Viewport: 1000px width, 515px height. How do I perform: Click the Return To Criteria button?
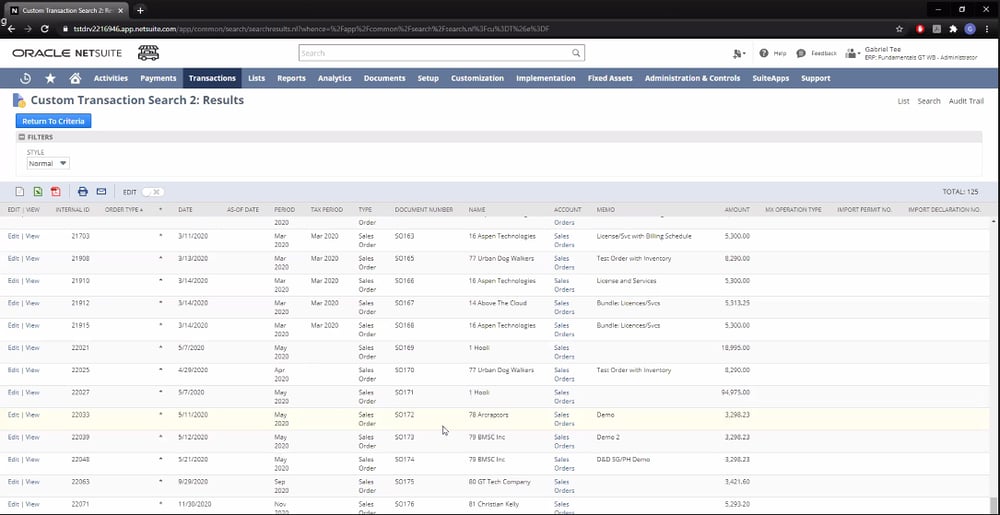pos(54,121)
